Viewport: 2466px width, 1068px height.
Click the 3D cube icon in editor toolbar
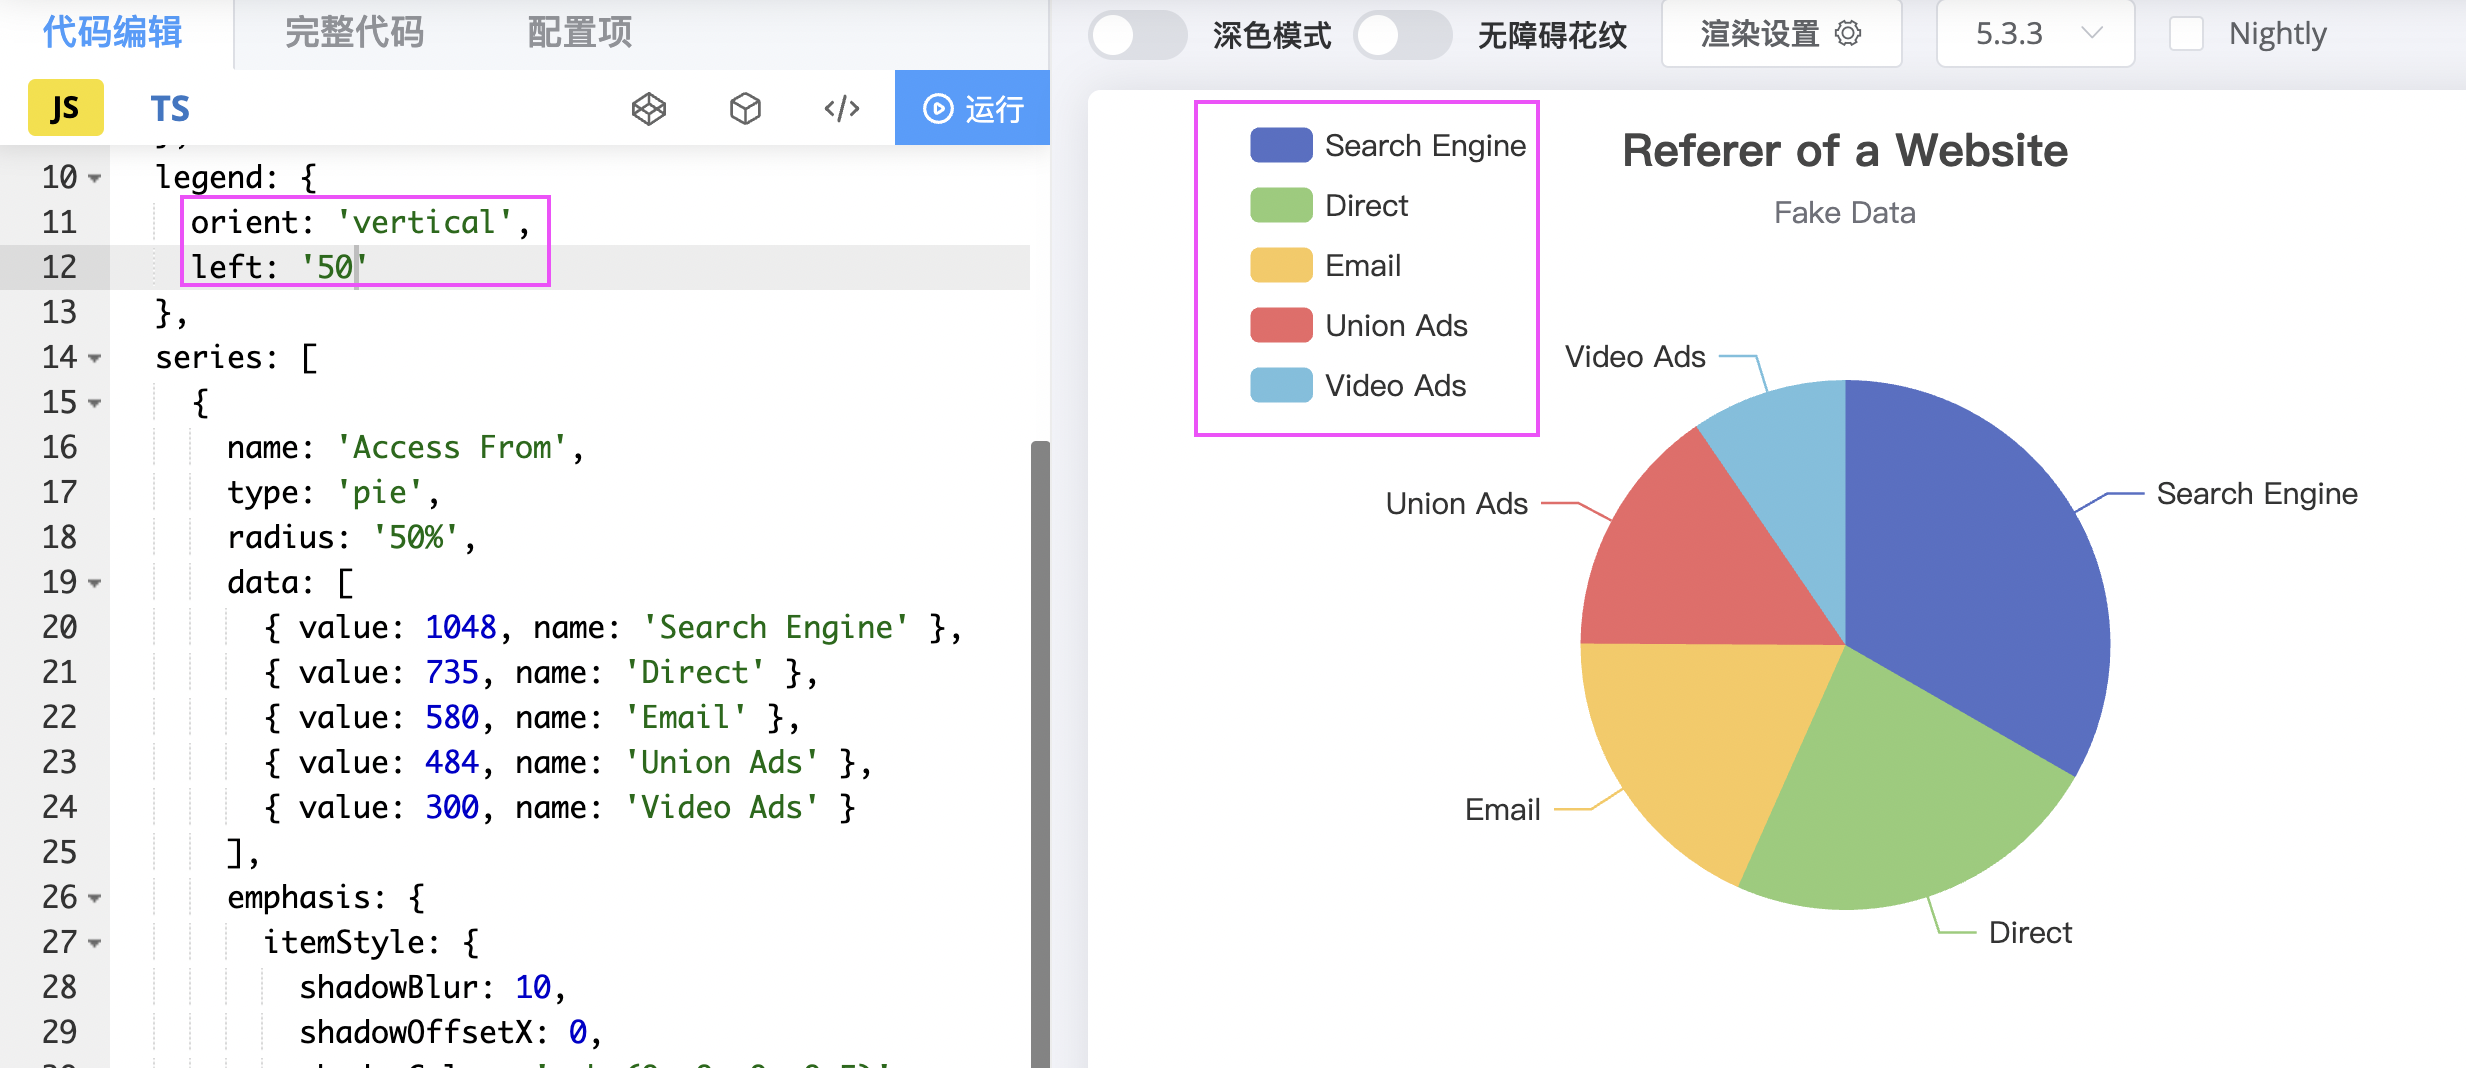tap(745, 108)
